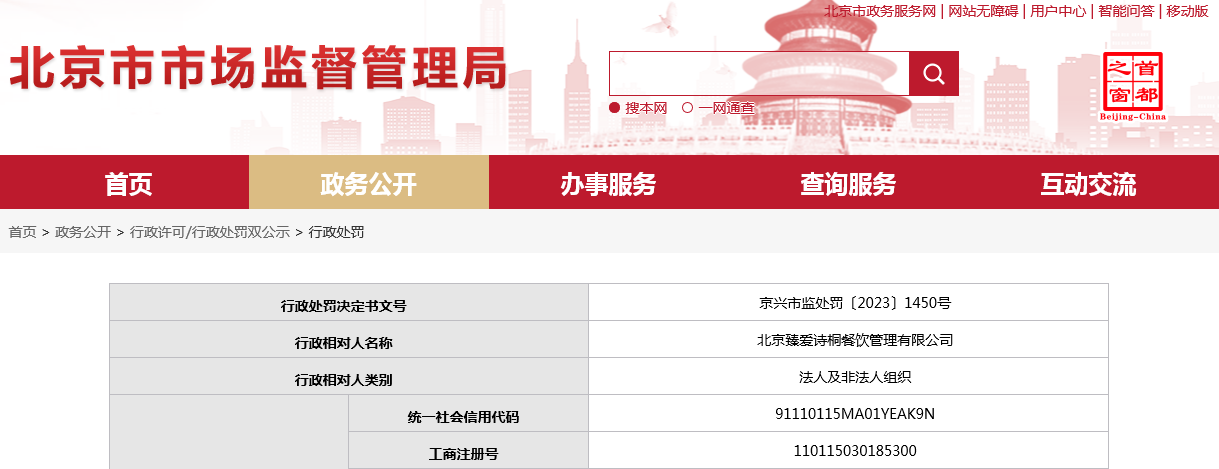Open the 首都之窗 Beijing-China logo
The height and width of the screenshot is (469, 1219).
[x=1133, y=86]
